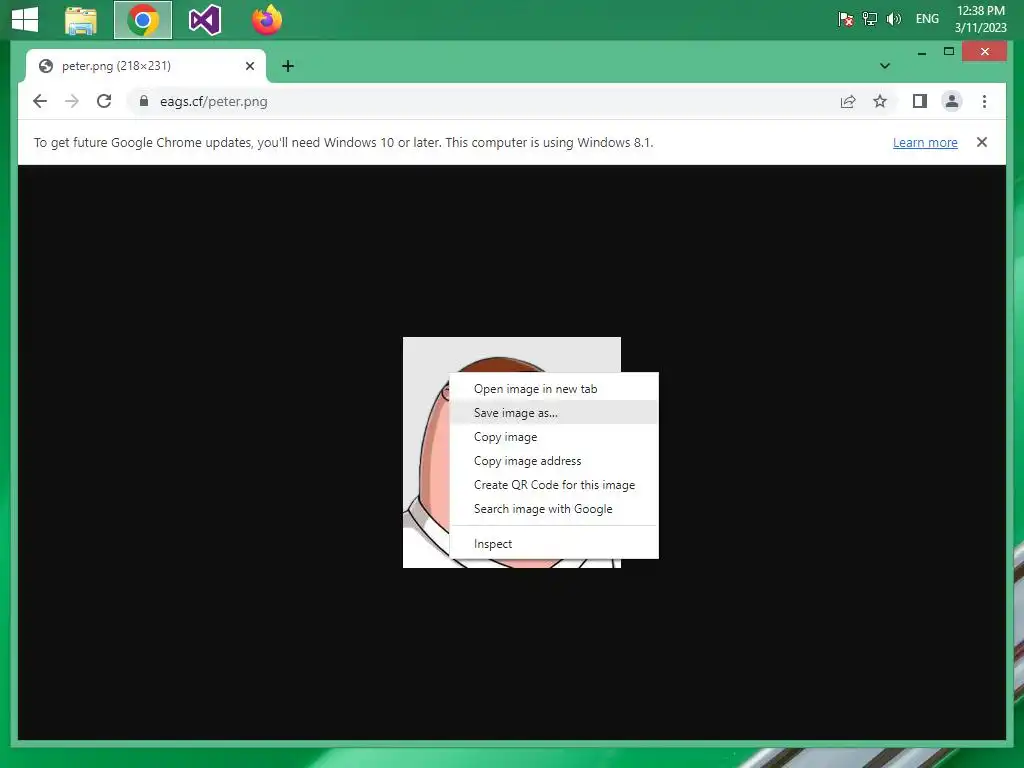View site information via the lock icon
The width and height of the screenshot is (1024, 768).
tap(144, 101)
